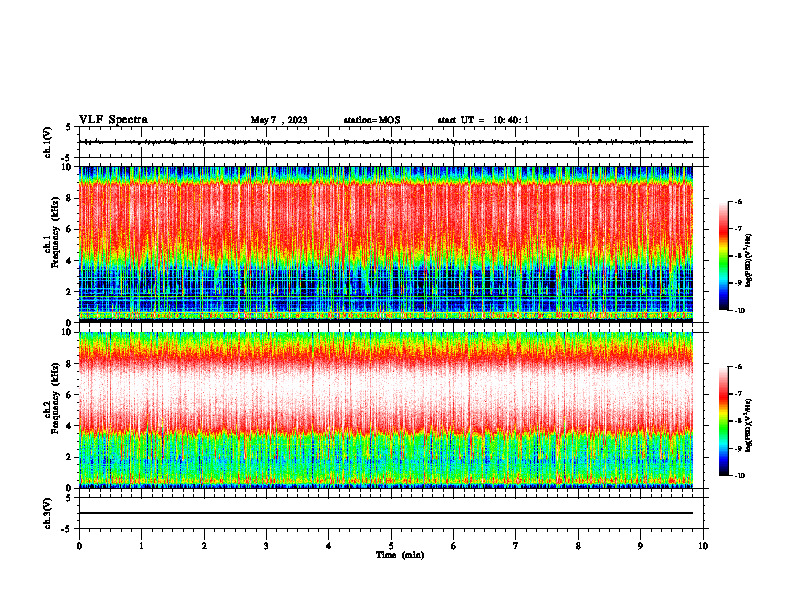Viewport: 792px width, 612px height.
Task: Click the "VLF Spectra" plot title
Action: [113, 120]
